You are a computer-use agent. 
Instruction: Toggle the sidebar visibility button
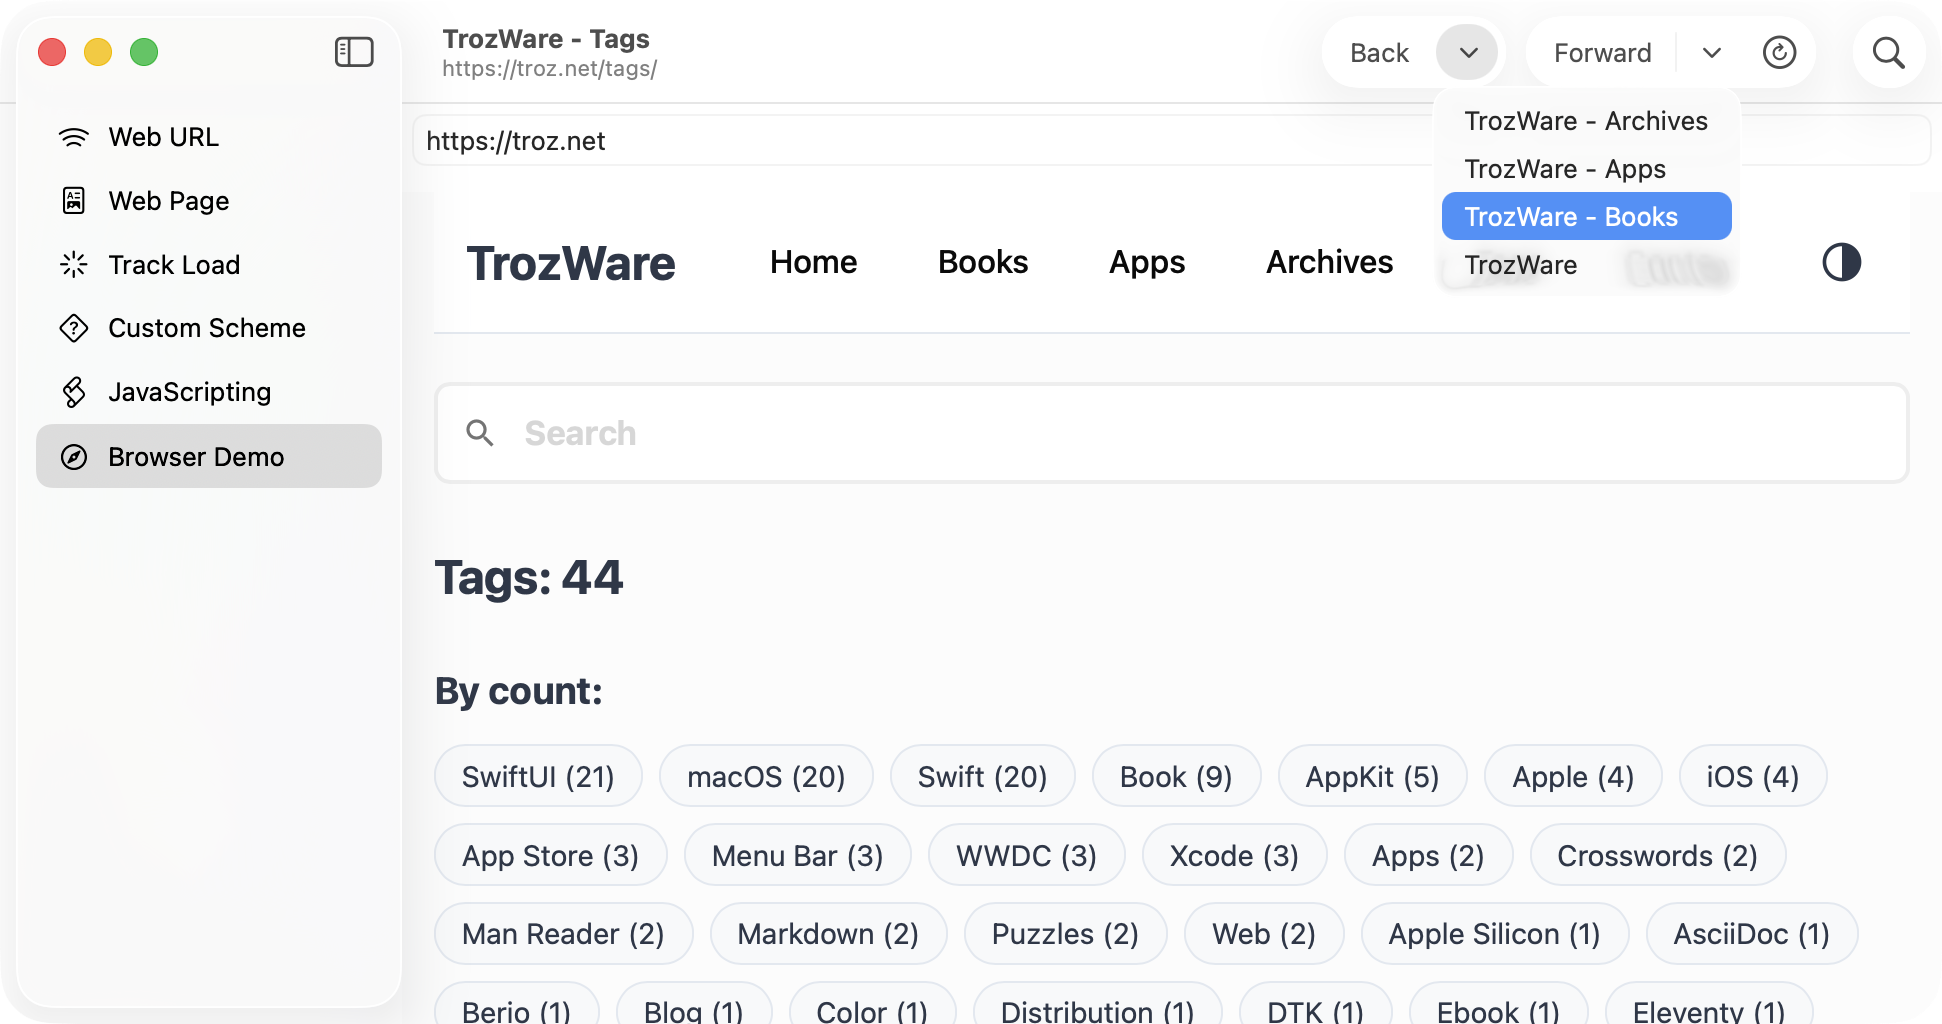355,51
